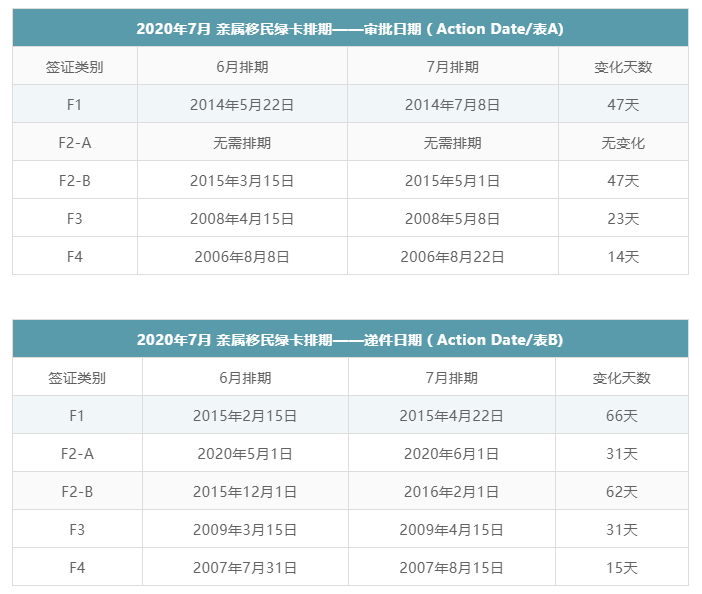Click the 递件日期 (表B) table title bar
Image resolution: width=702 pixels, height=594 pixels.
350,340
